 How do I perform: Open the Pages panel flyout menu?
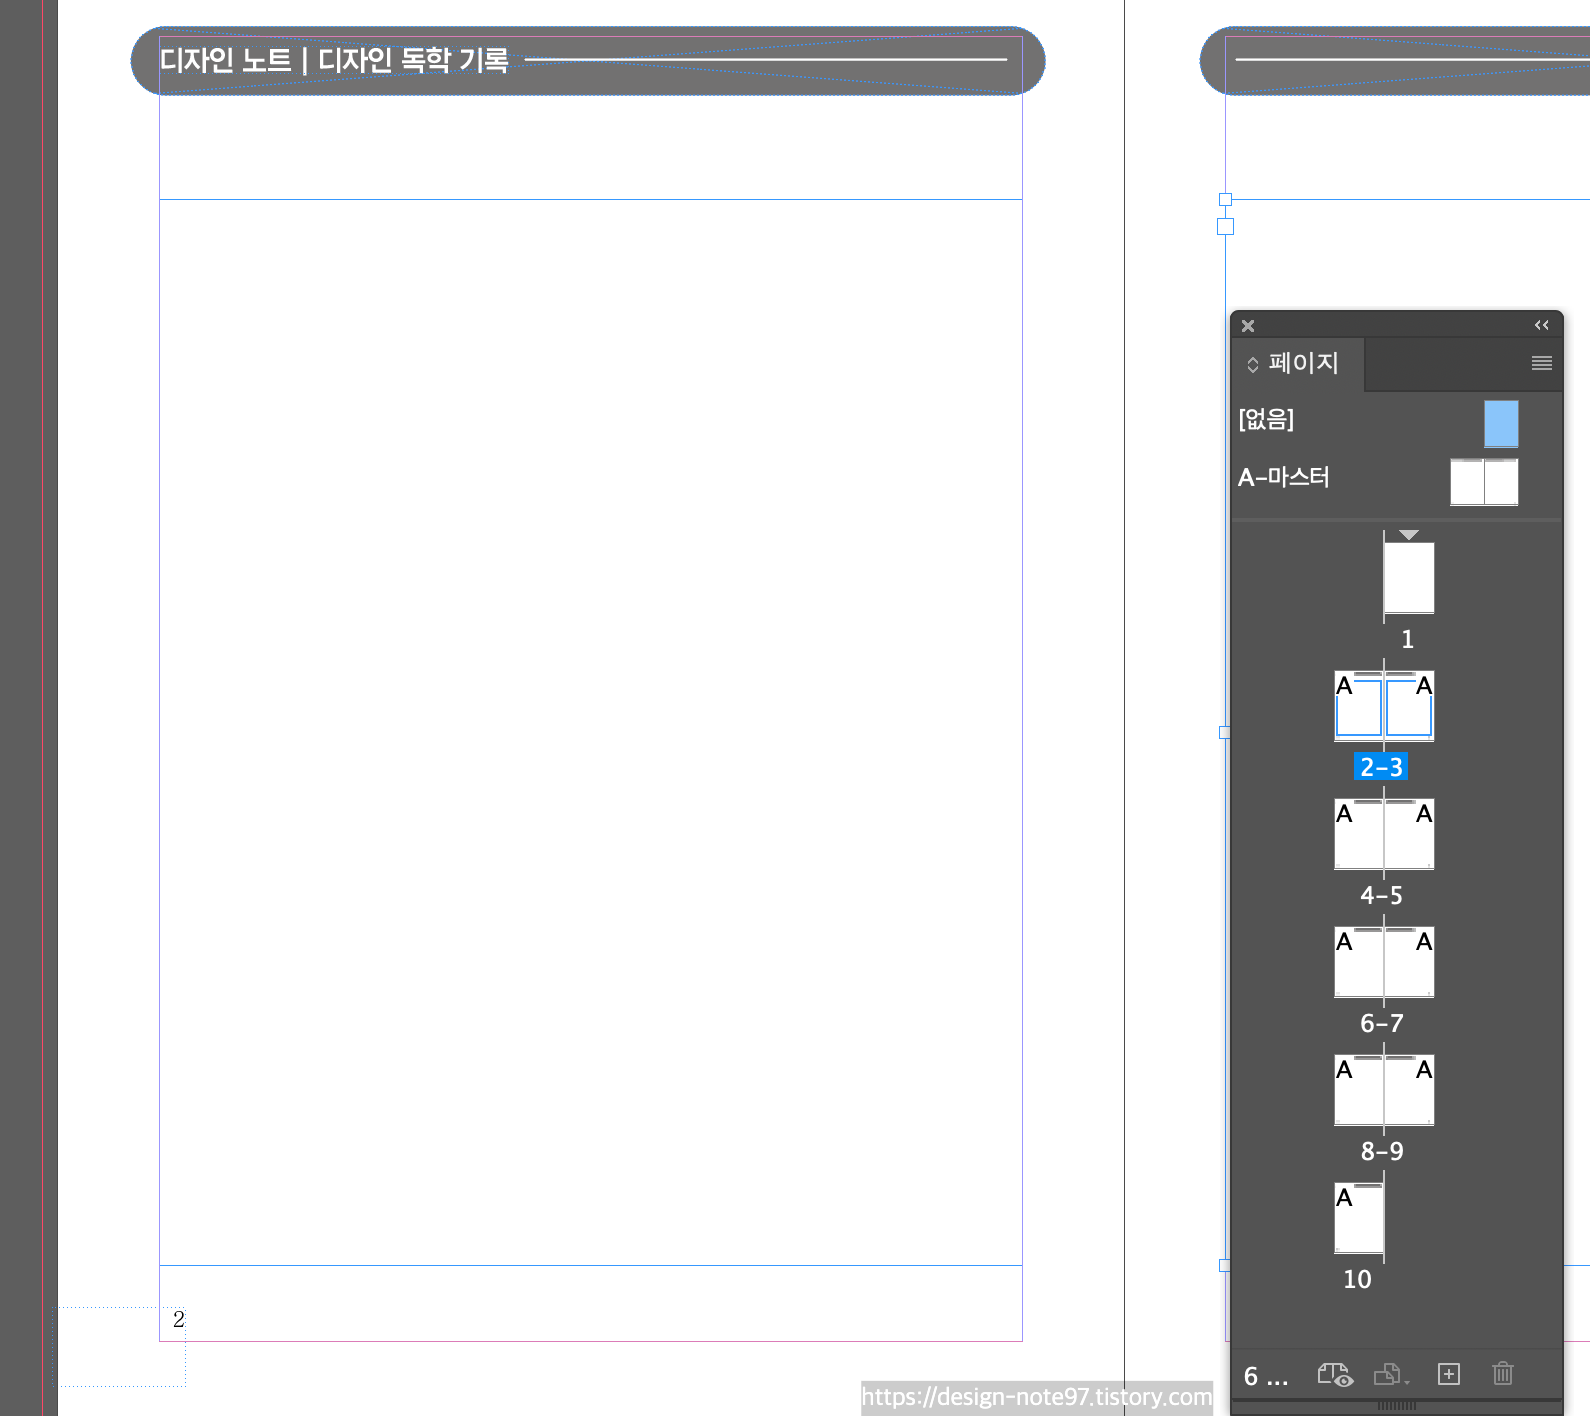1541,363
